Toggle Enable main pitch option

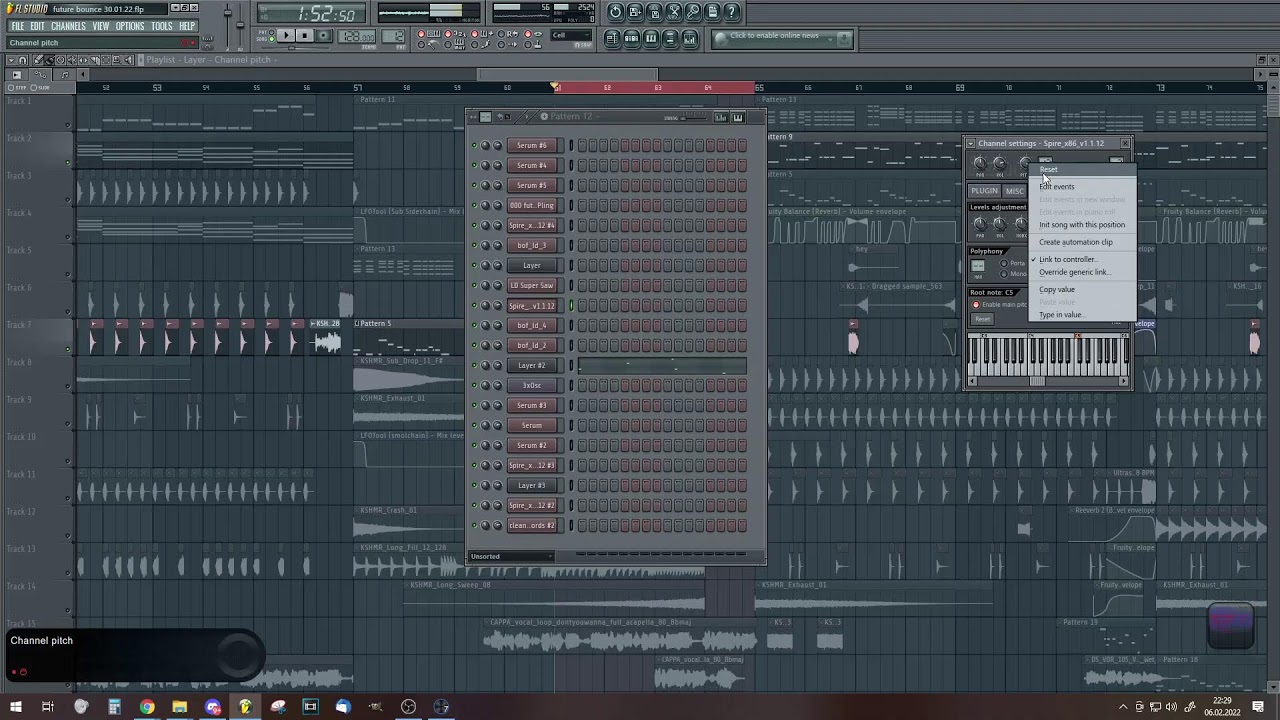click(x=976, y=305)
